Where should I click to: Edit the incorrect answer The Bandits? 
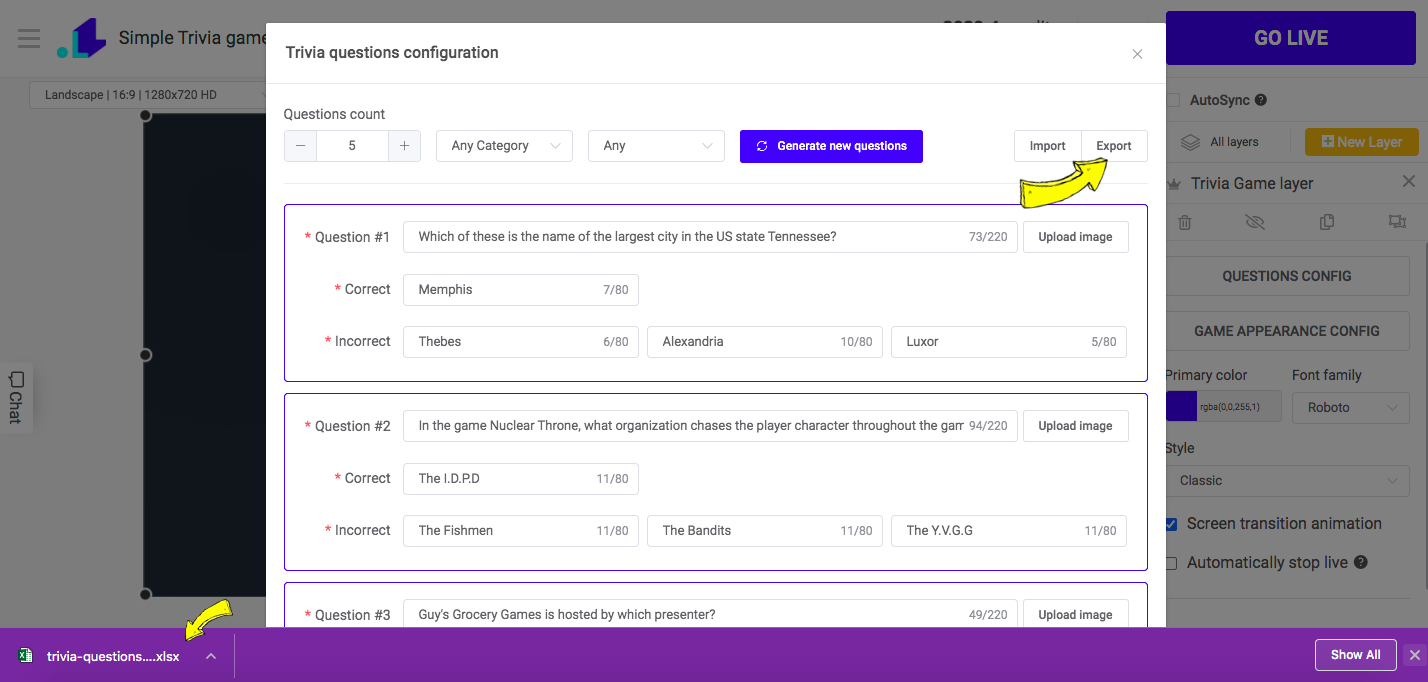point(765,531)
